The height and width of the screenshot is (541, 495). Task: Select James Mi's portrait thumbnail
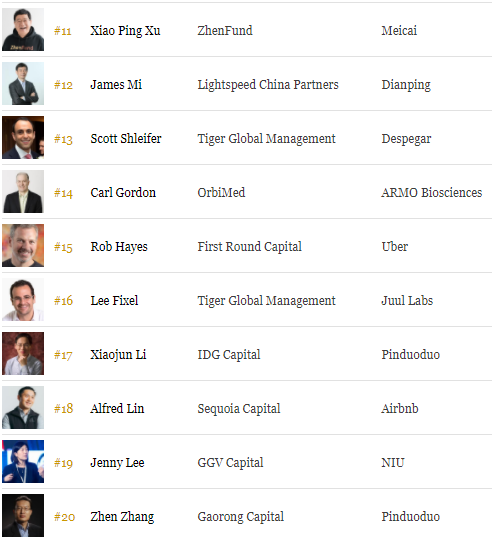(23, 83)
